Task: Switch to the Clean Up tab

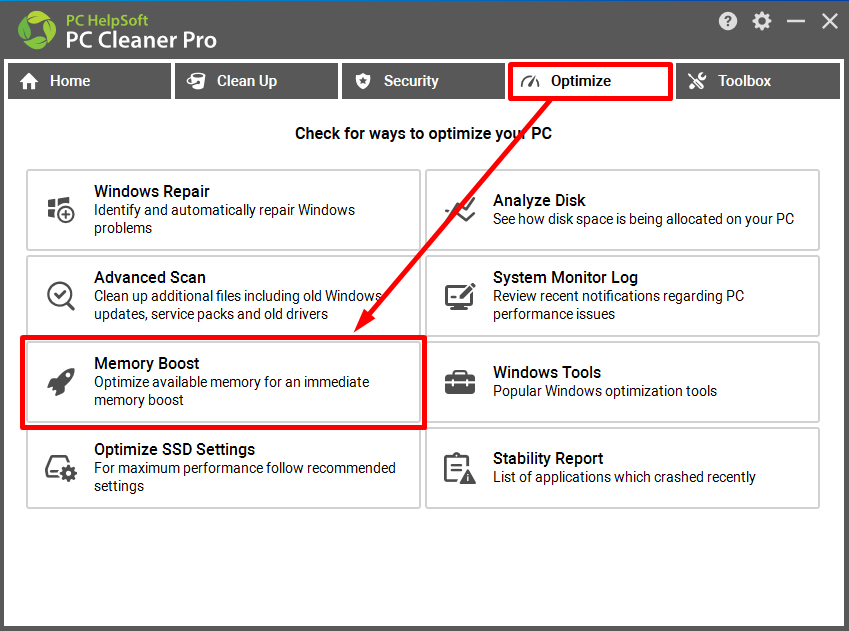Action: click(x=256, y=81)
